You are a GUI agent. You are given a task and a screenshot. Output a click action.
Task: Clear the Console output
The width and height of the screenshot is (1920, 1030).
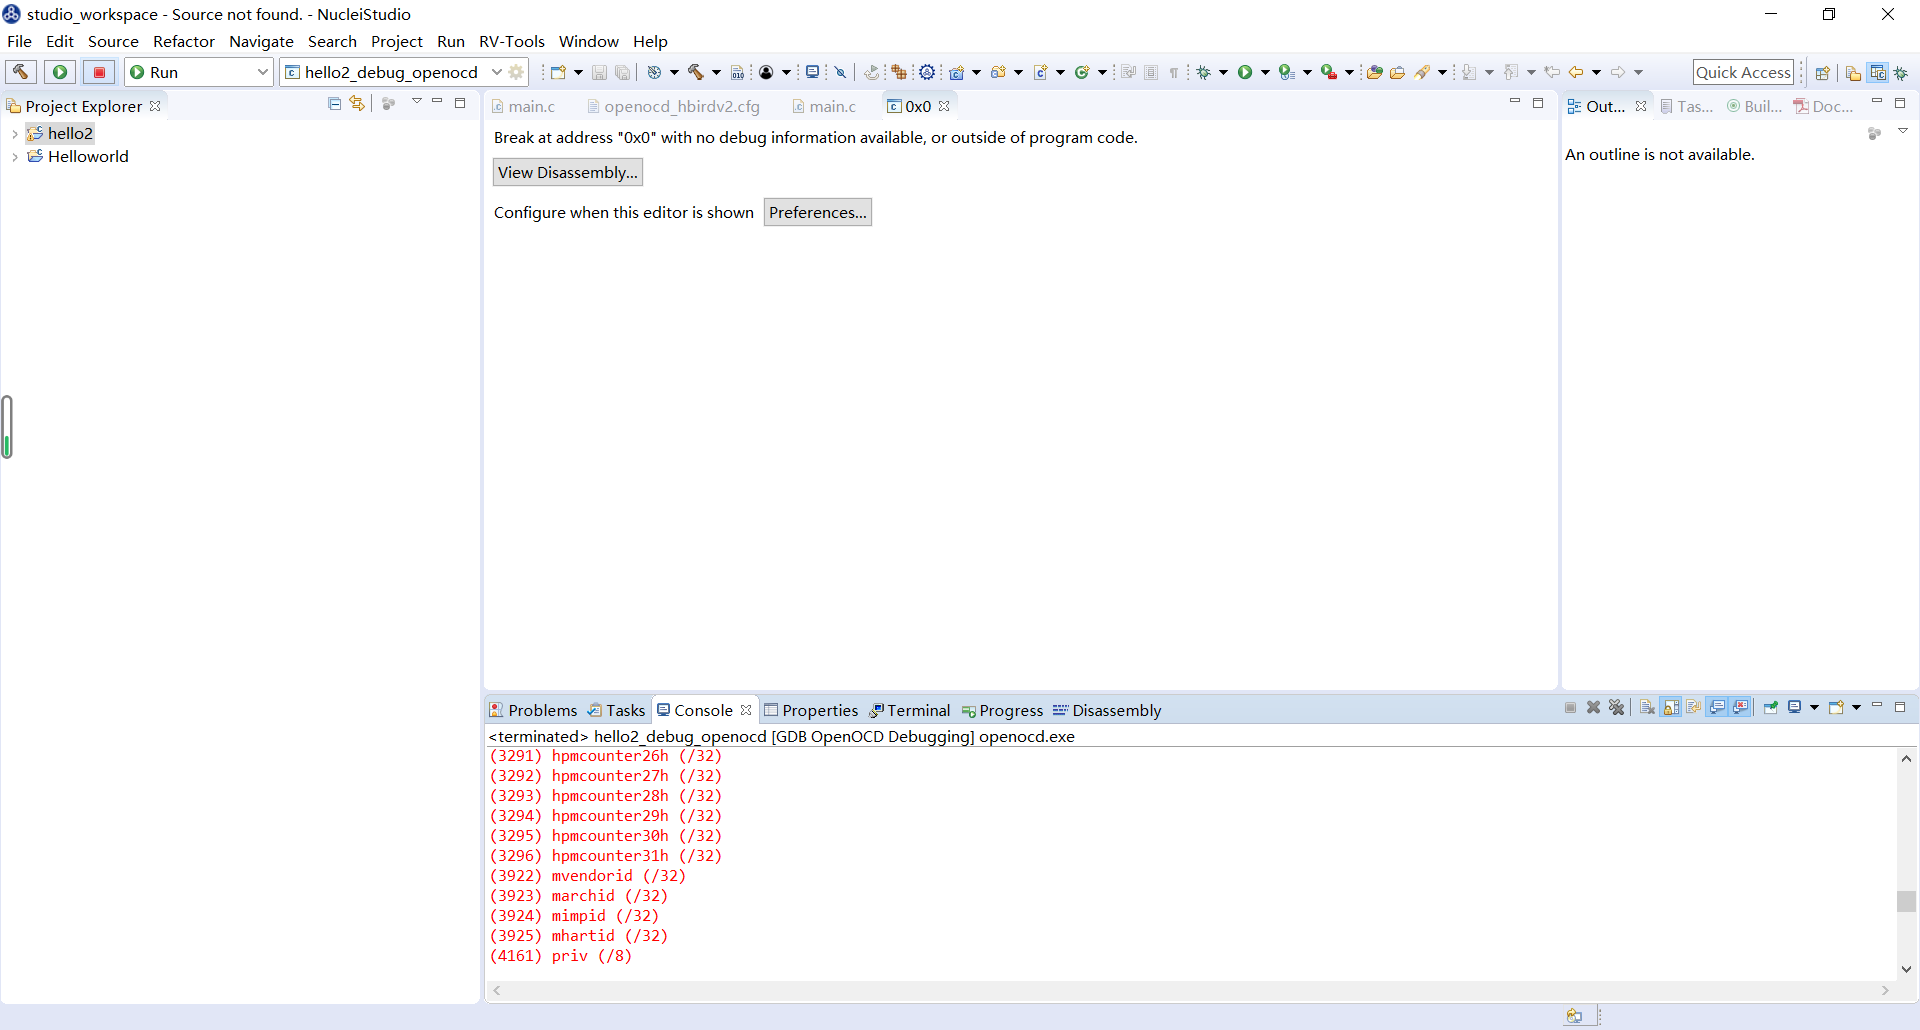(1647, 707)
